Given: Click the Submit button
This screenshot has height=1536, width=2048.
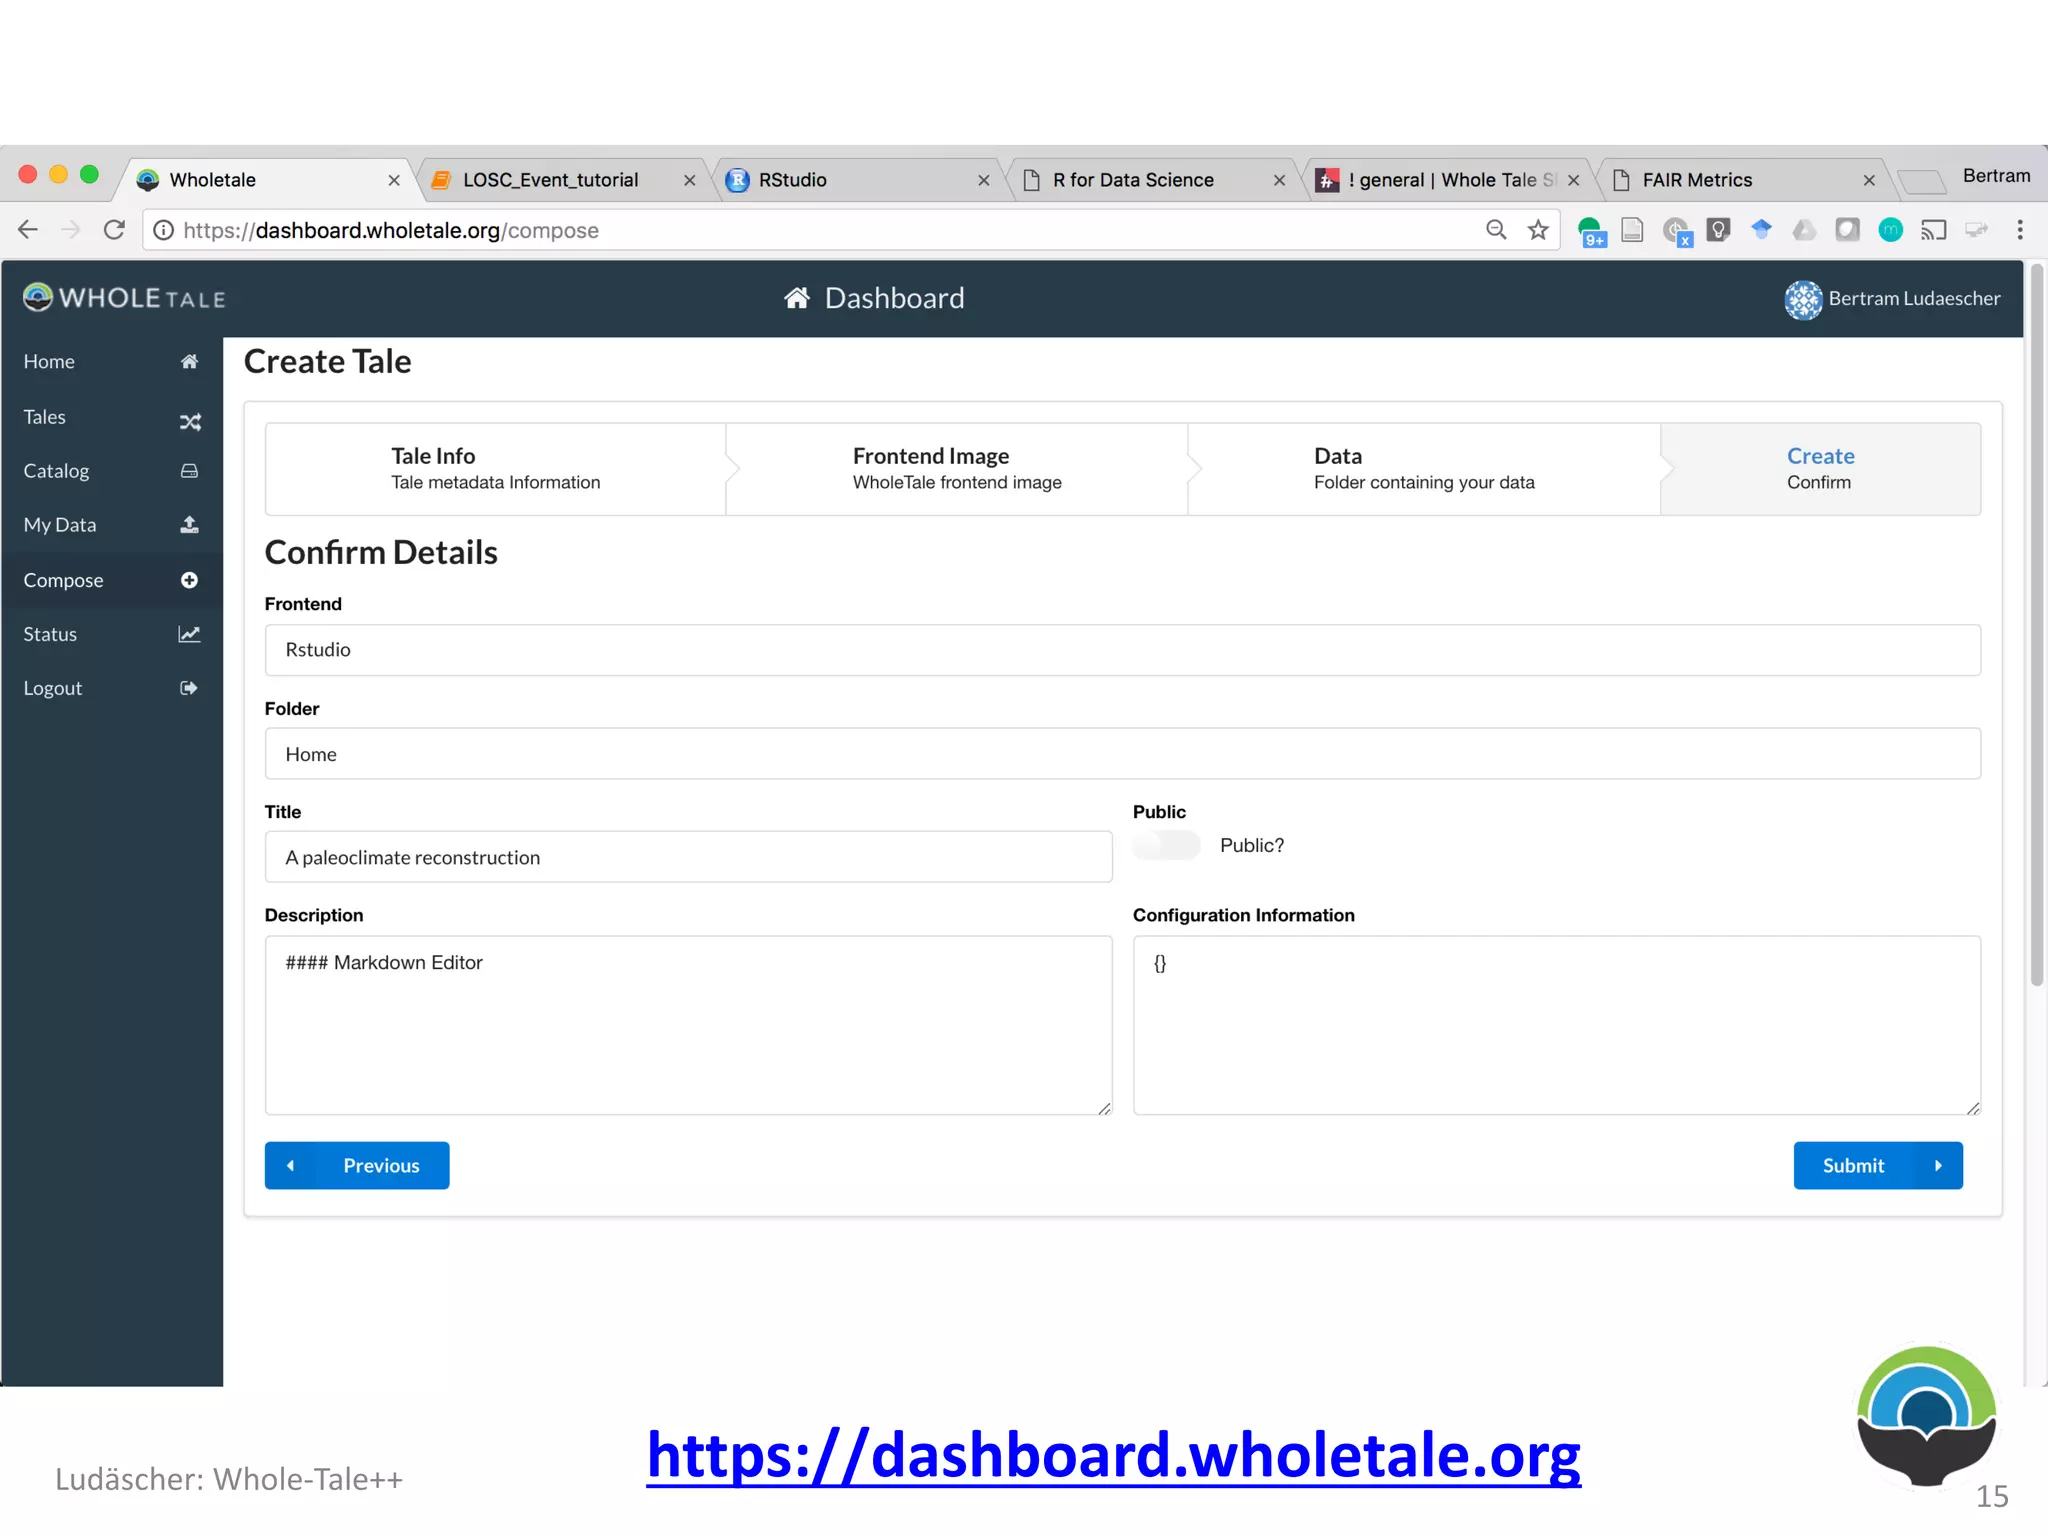Looking at the screenshot, I should coord(1878,1166).
